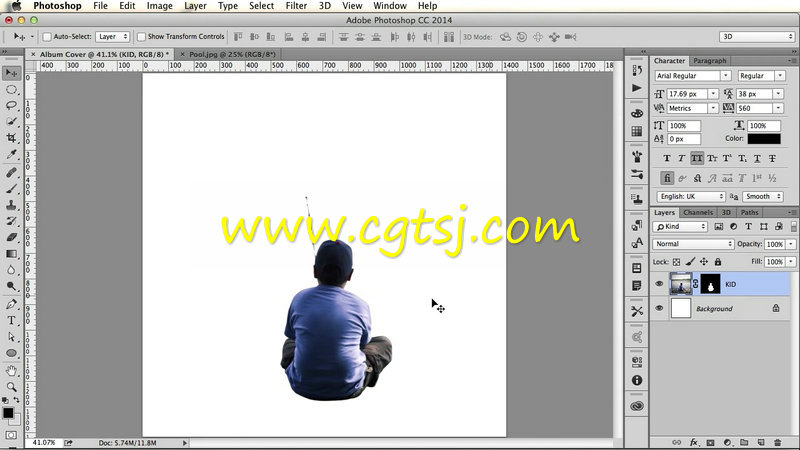
Task: Toggle Lock all layer button
Action: tap(718, 262)
